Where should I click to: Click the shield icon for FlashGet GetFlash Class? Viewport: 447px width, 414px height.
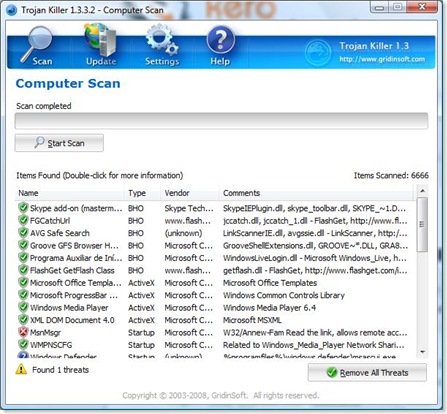[23, 270]
